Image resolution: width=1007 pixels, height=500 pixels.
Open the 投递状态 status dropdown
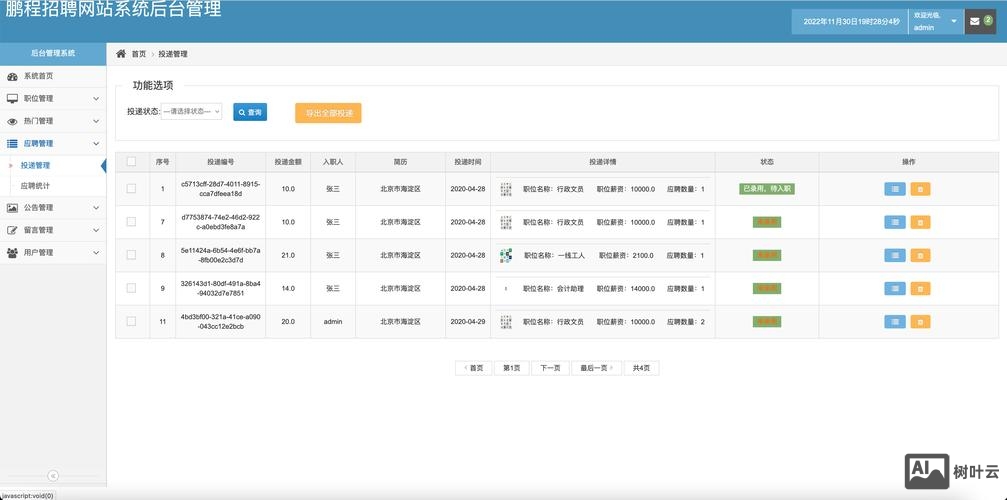click(191, 112)
